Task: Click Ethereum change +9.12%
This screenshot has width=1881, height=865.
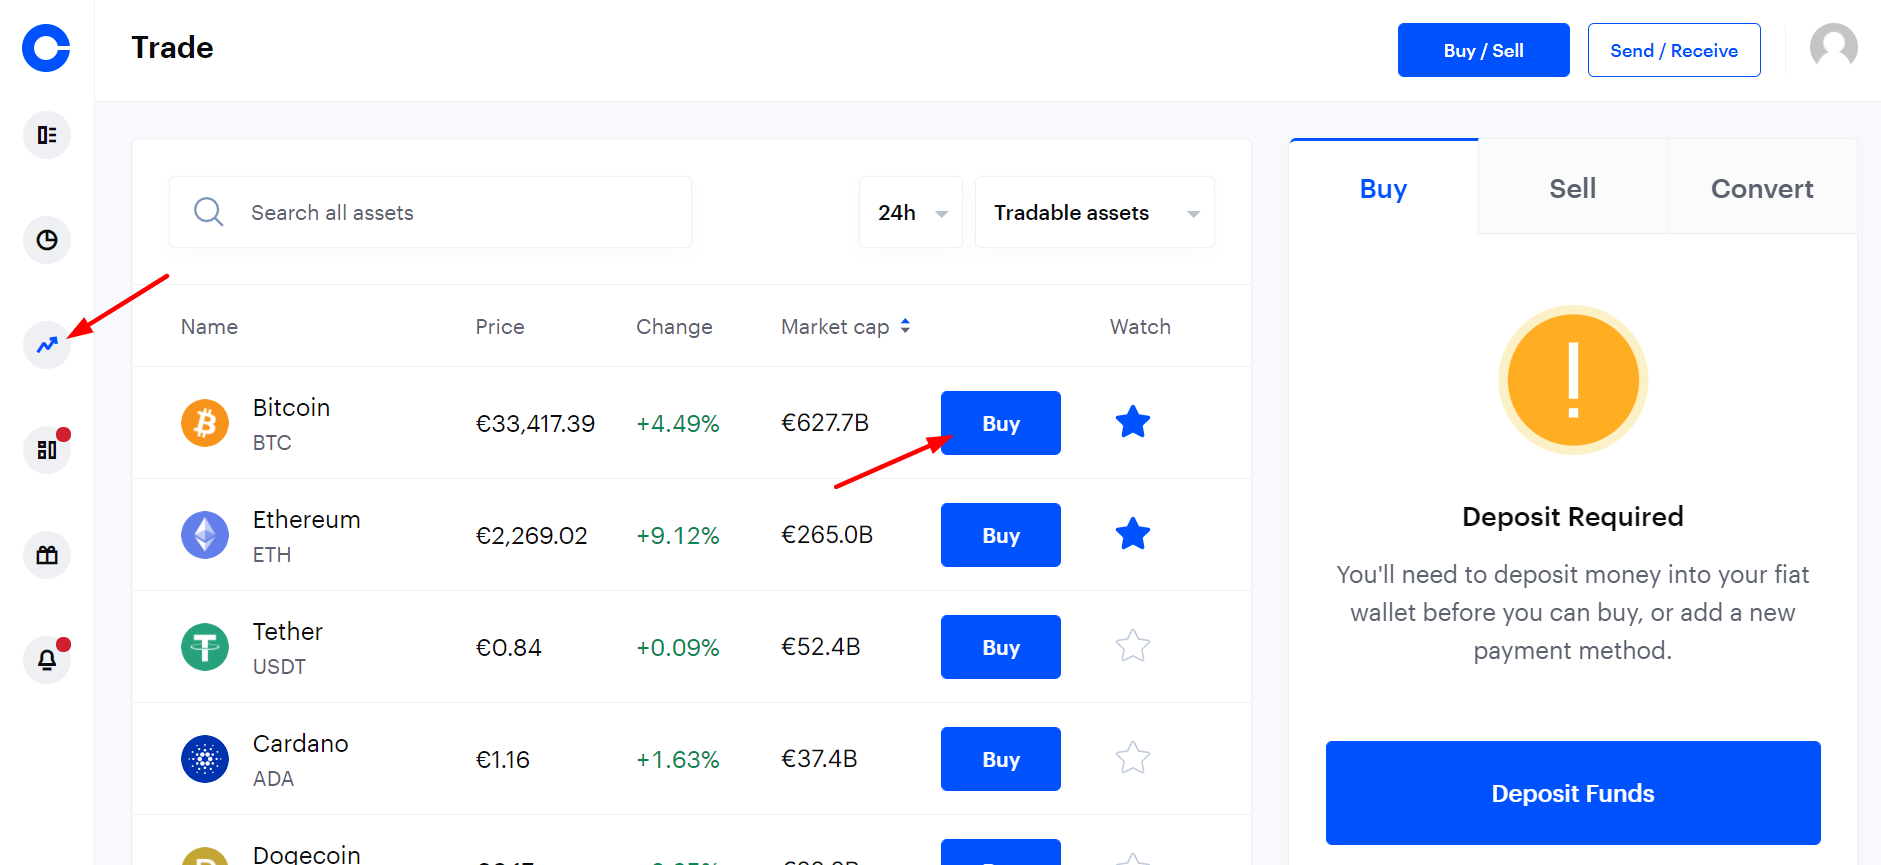Action: tap(678, 536)
